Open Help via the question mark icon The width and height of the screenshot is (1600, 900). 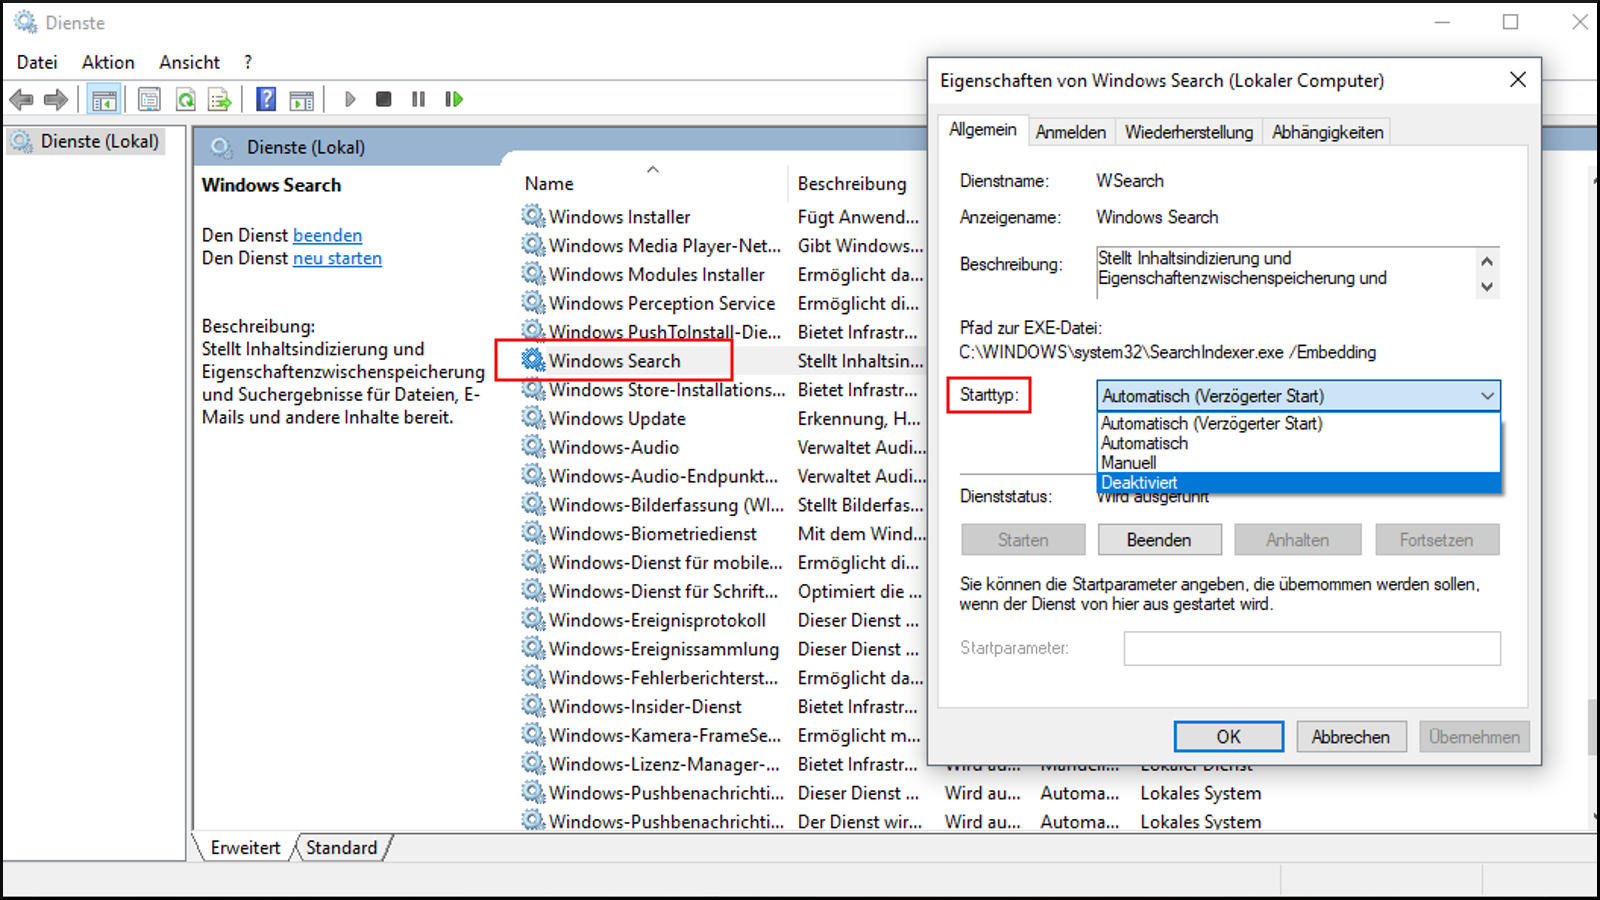click(266, 99)
